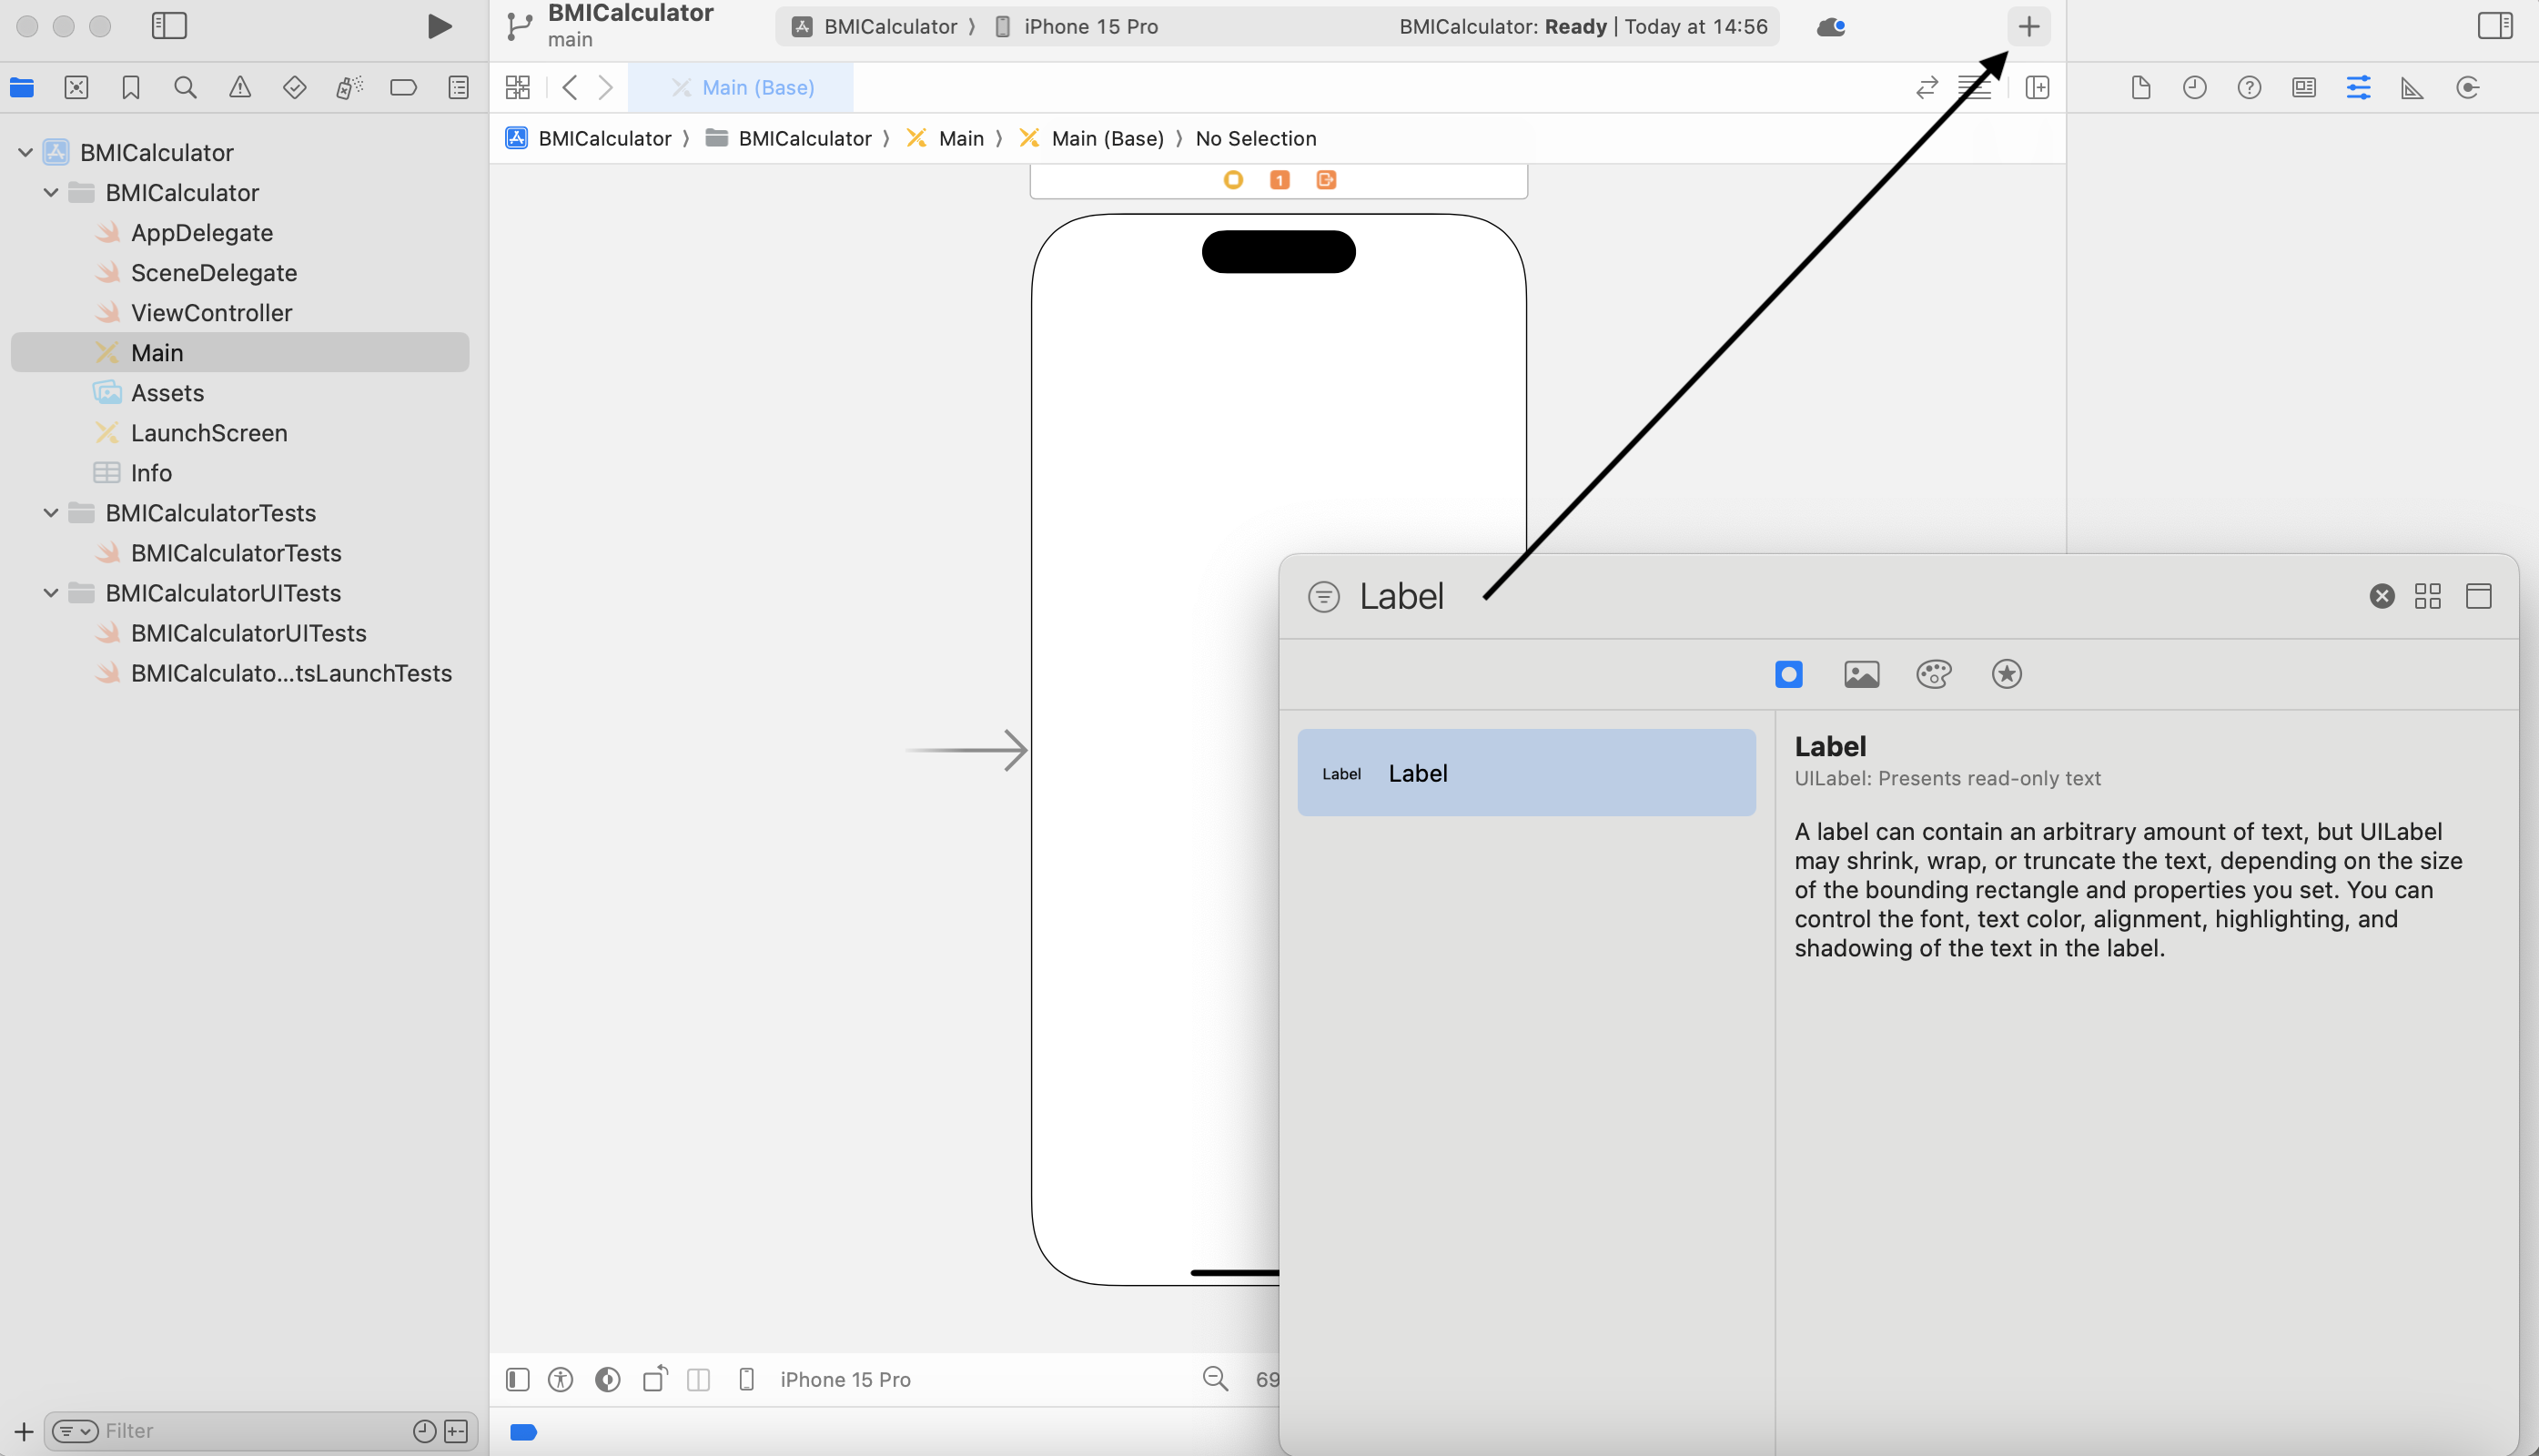2539x1456 pixels.
Task: Show the Issue navigator warning icon
Action: (240, 88)
